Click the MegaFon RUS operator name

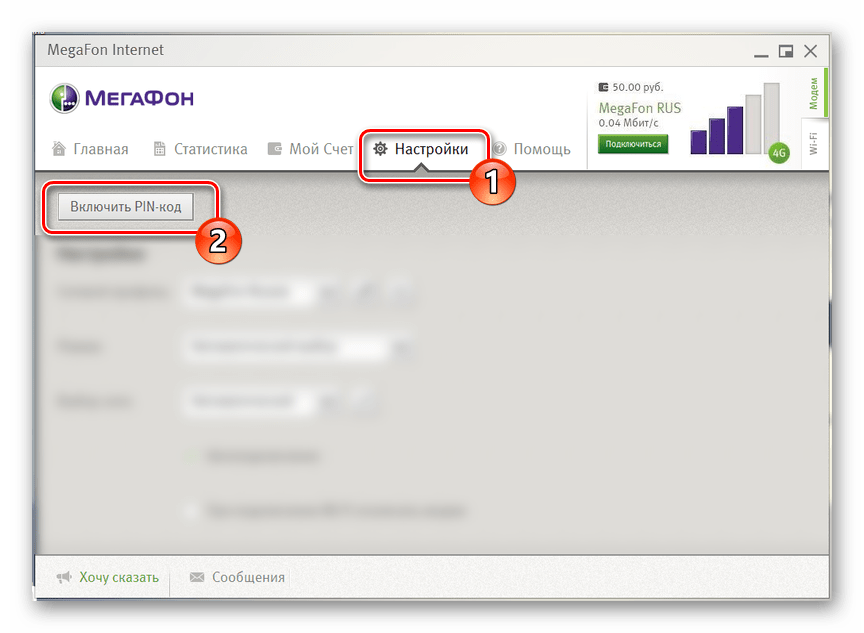point(640,107)
